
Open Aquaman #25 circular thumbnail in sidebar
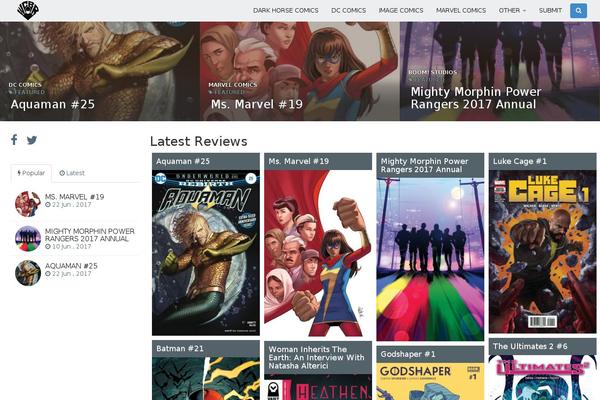click(x=28, y=273)
